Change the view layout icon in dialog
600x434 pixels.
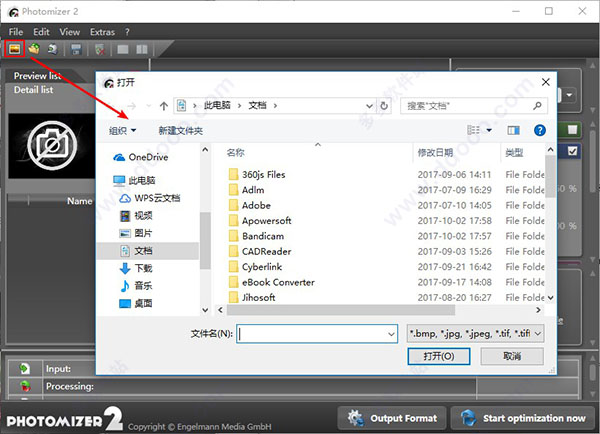pos(473,130)
